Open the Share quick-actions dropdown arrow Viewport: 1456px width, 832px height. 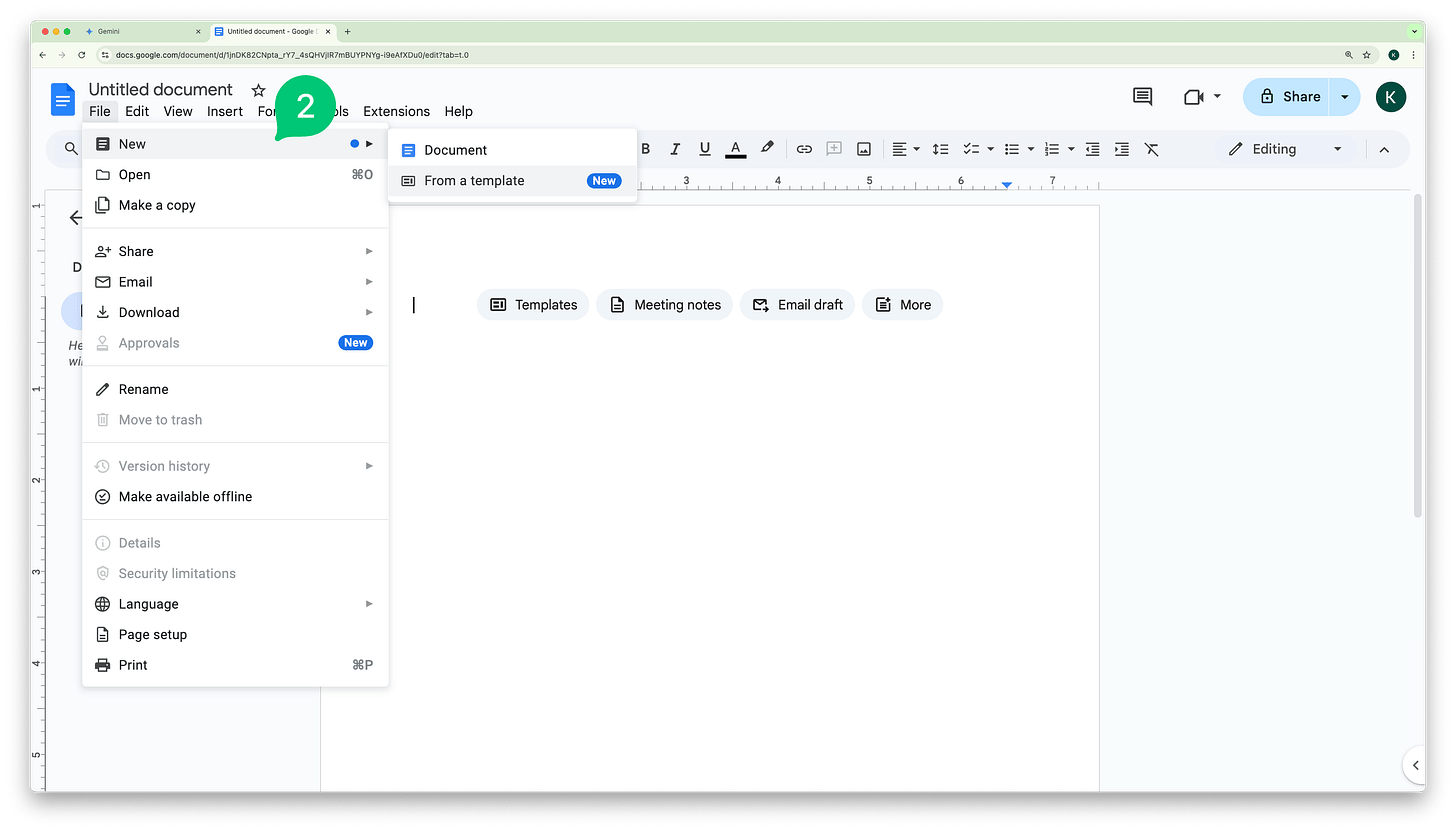coord(1345,96)
